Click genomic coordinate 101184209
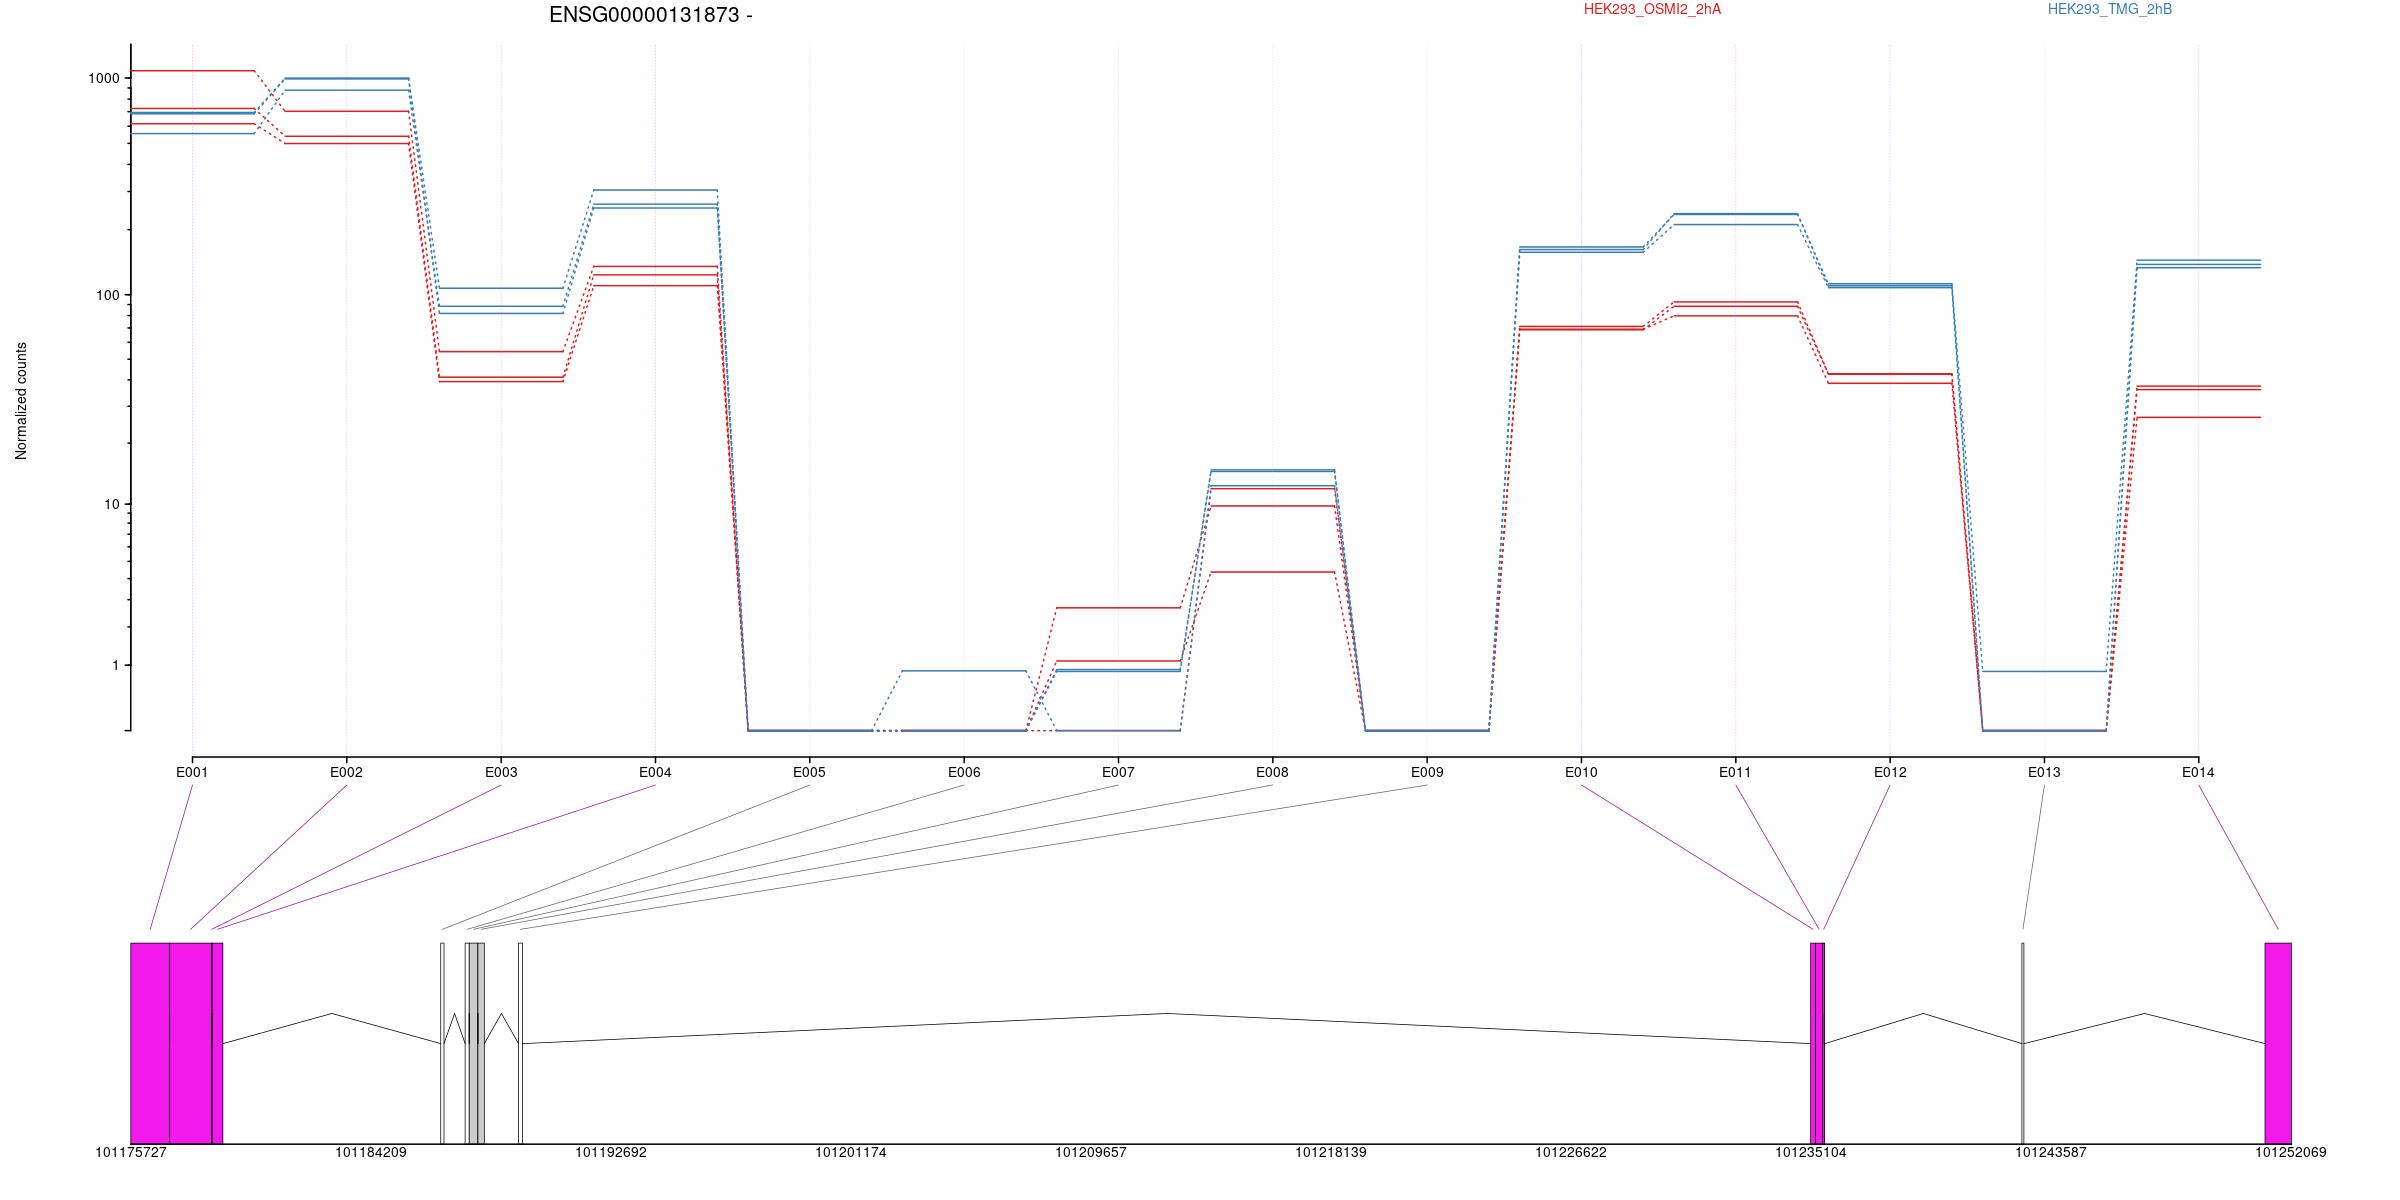Viewport: 2400px width, 1200px height. click(371, 1152)
